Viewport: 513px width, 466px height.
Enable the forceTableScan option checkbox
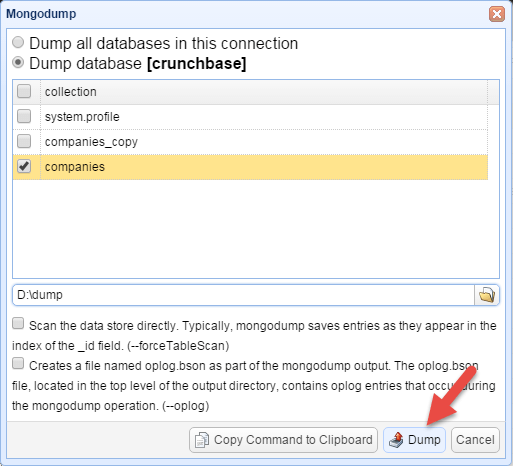(18, 324)
